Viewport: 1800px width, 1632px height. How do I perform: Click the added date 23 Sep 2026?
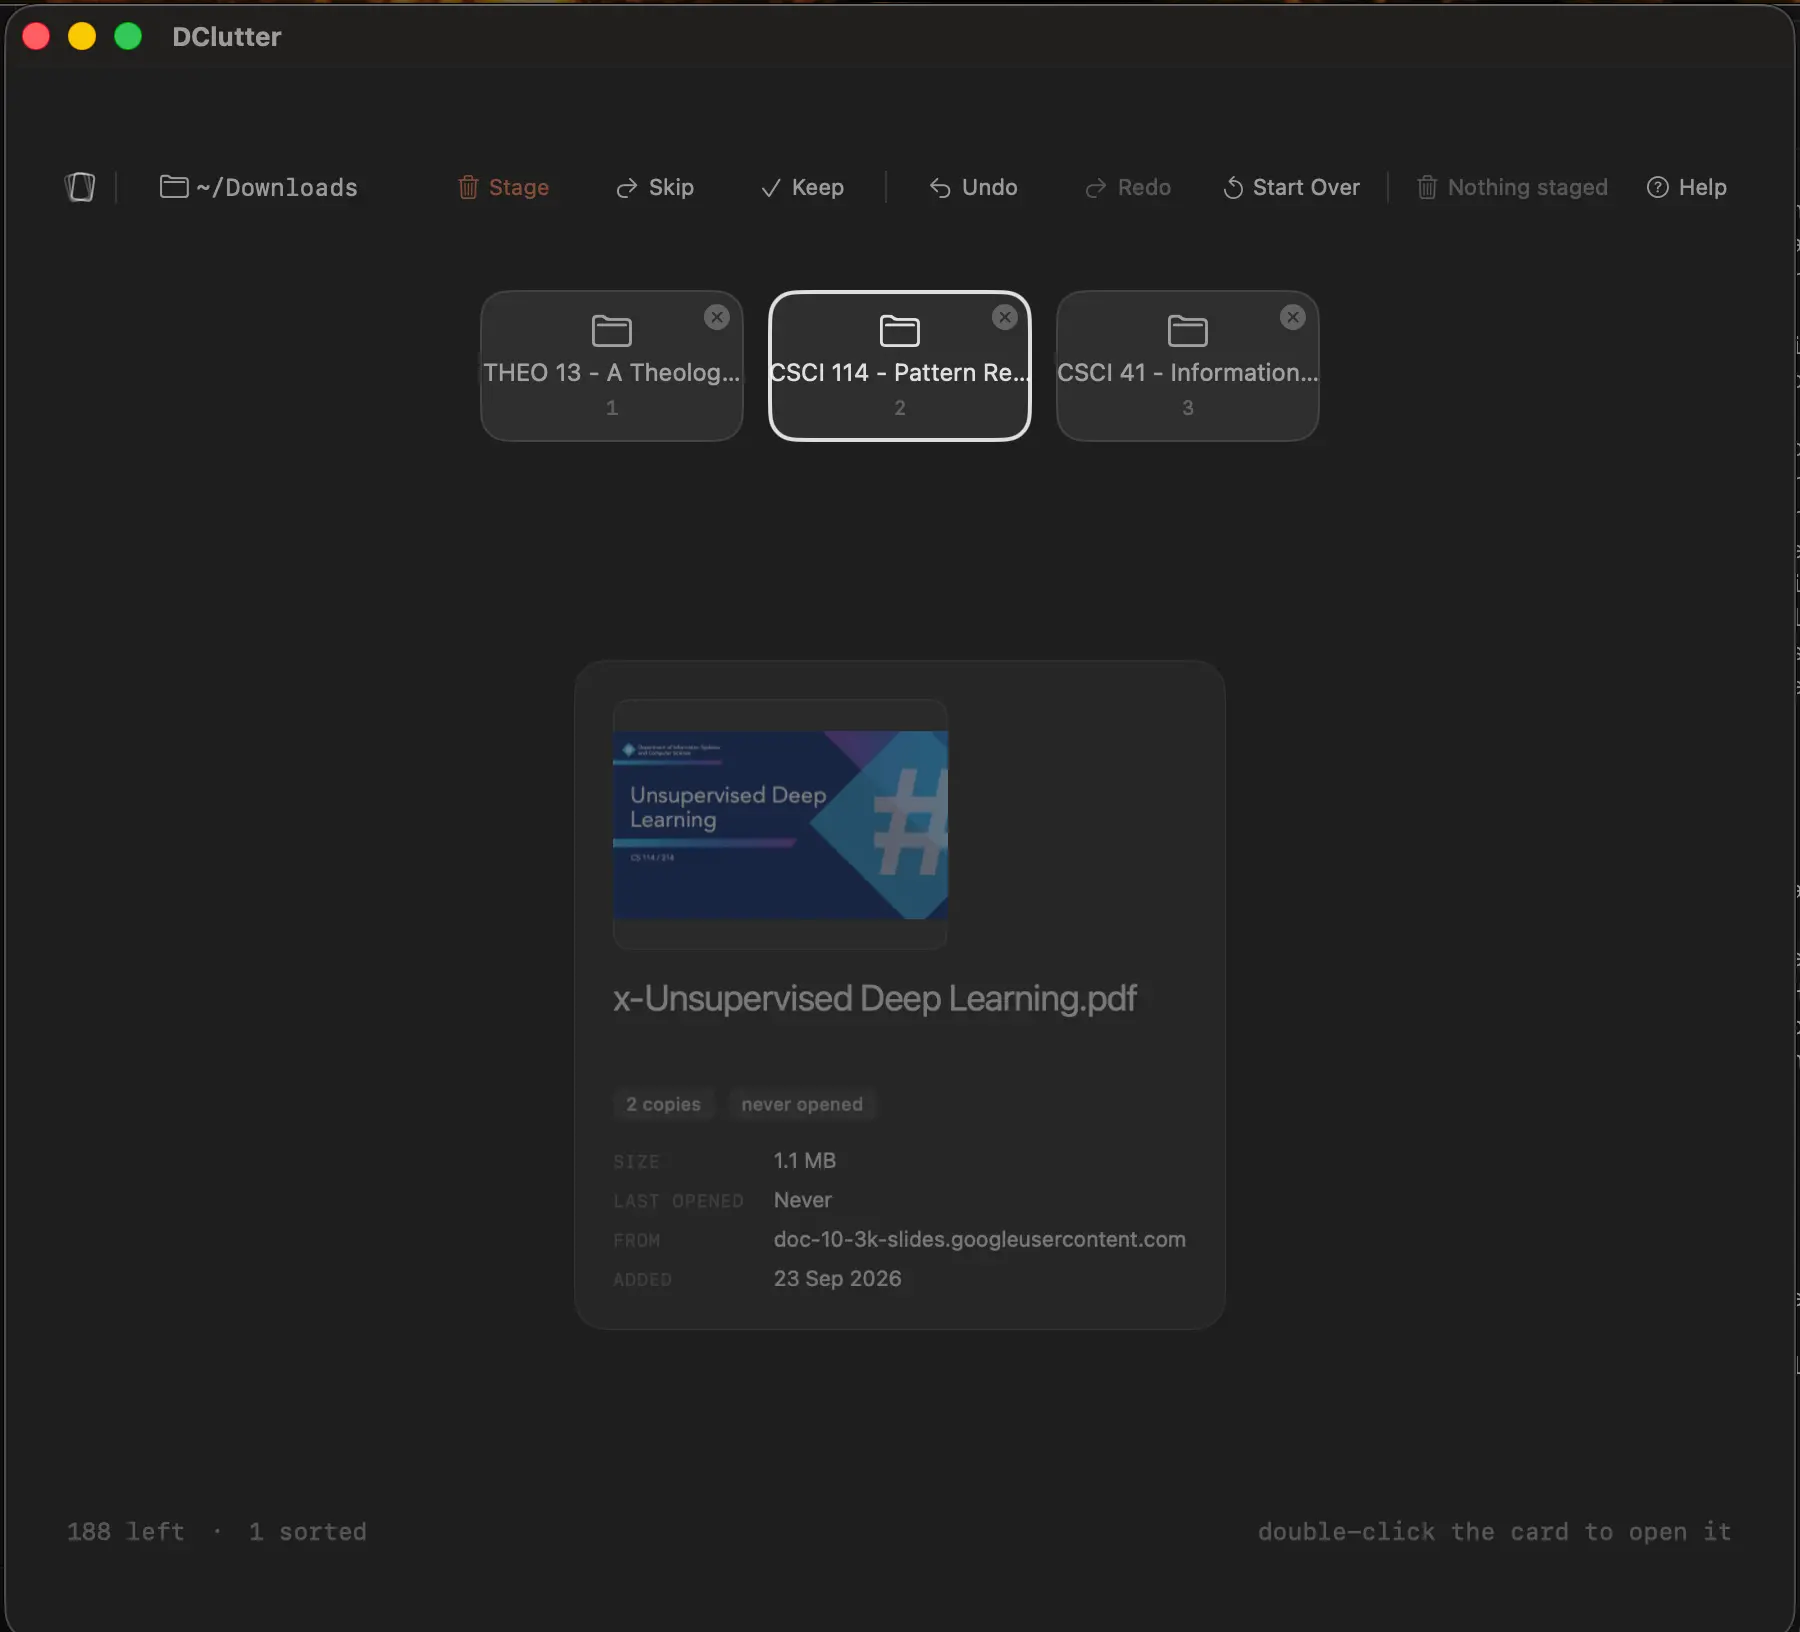(x=837, y=1278)
